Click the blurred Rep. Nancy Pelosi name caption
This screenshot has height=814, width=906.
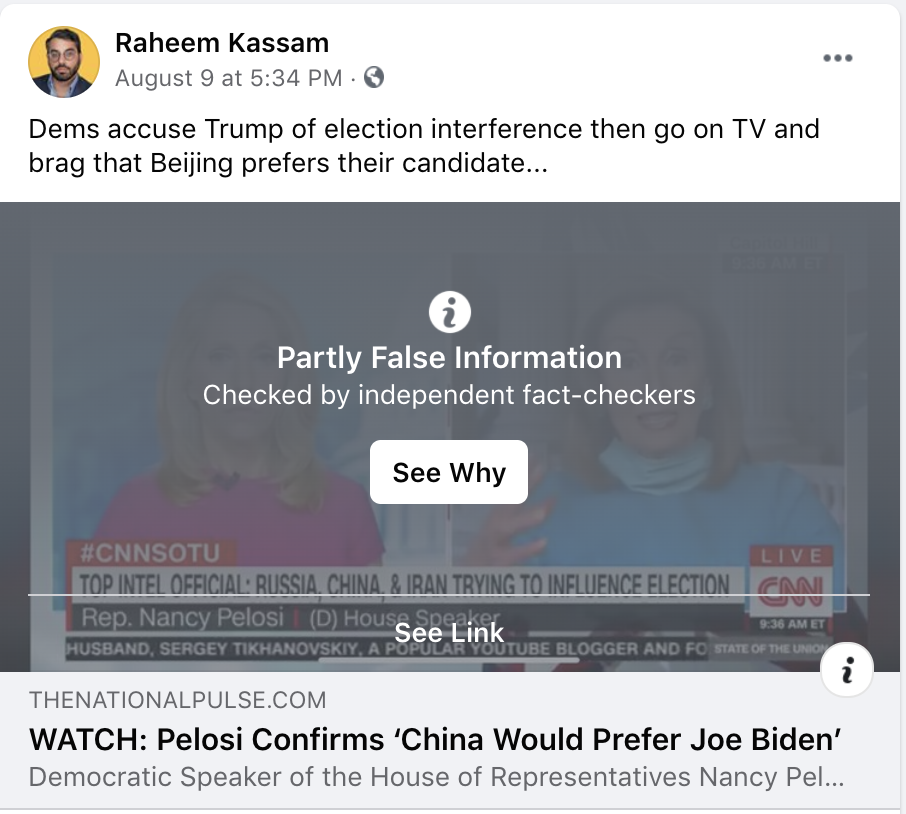click(183, 617)
